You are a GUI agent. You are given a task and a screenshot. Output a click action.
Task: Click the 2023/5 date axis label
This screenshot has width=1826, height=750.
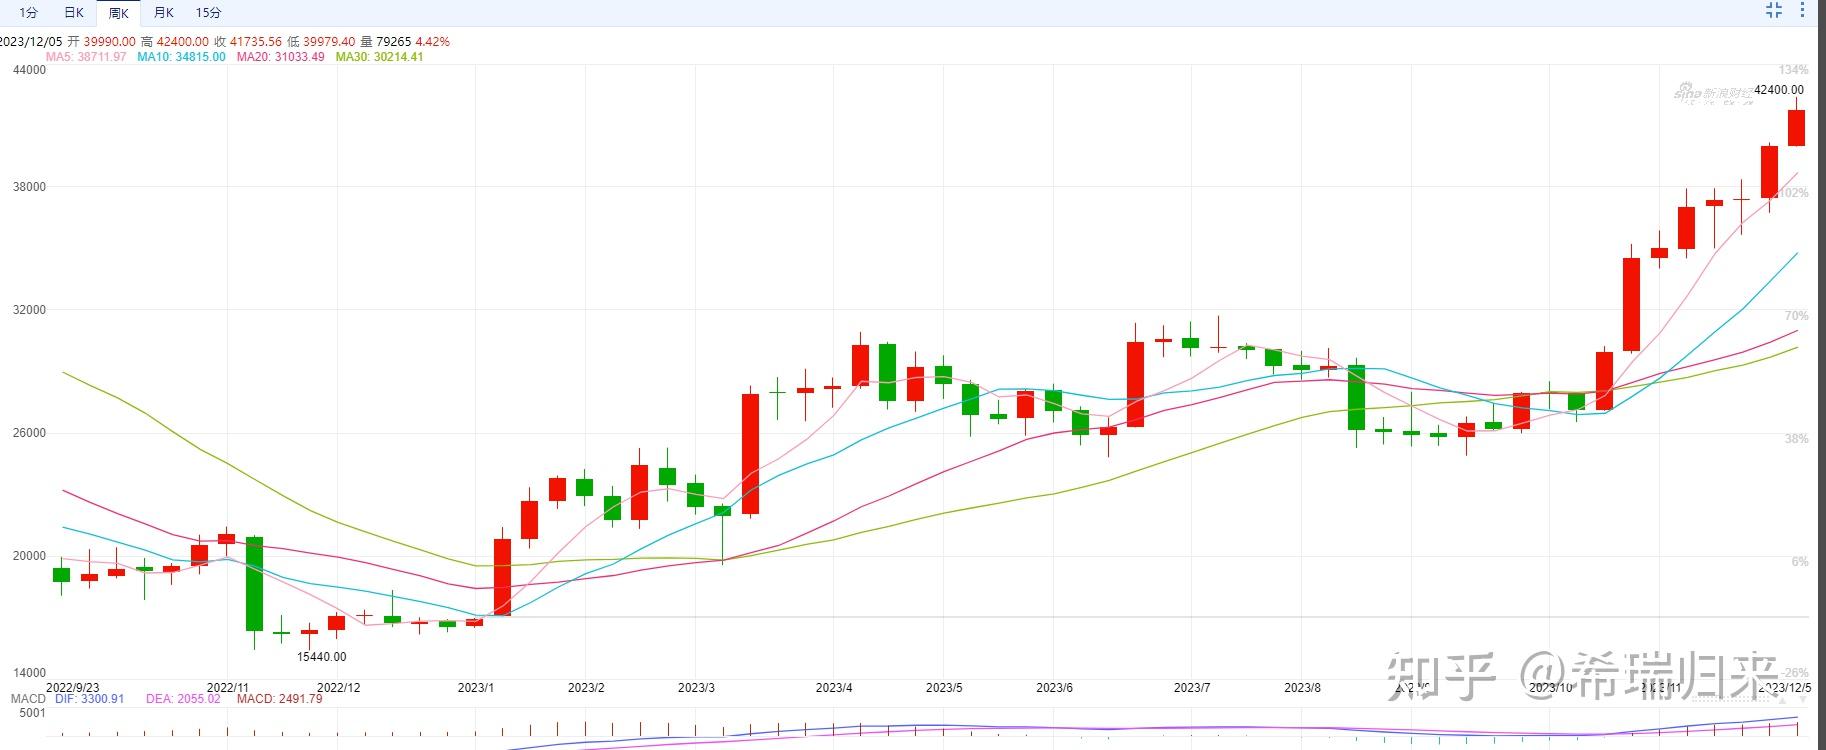(x=944, y=688)
